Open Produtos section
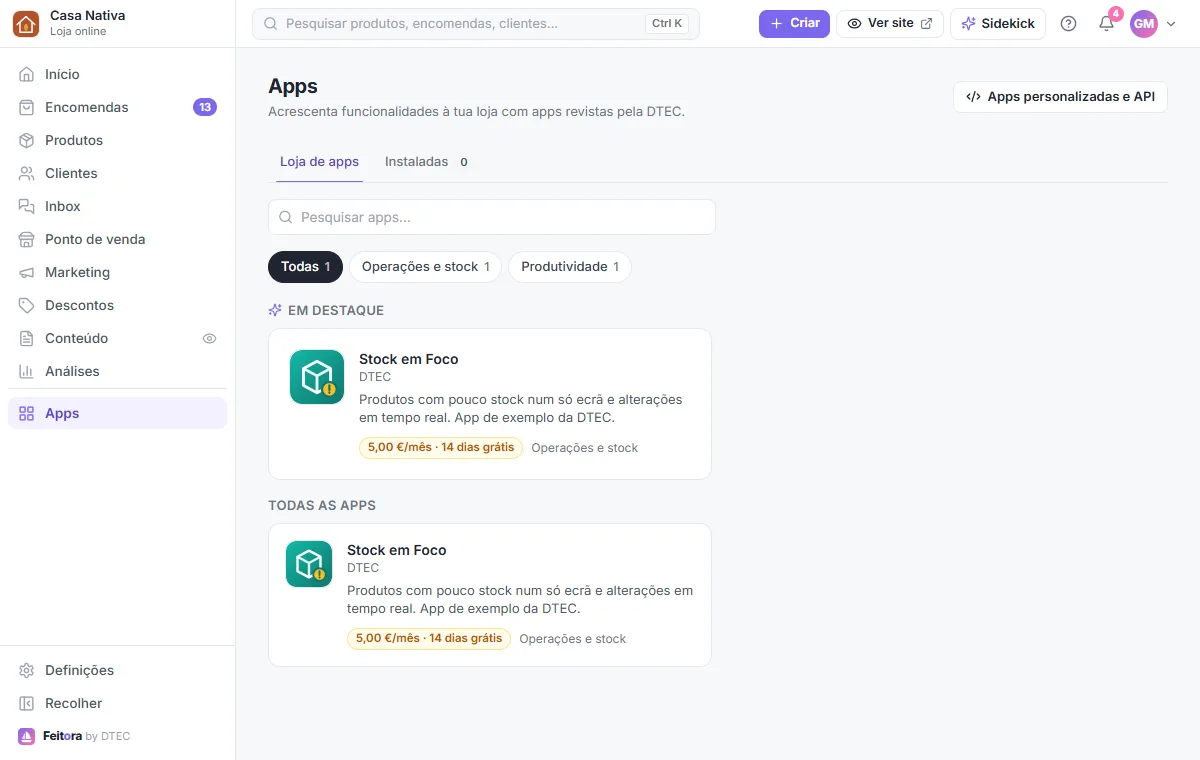 tap(117, 140)
